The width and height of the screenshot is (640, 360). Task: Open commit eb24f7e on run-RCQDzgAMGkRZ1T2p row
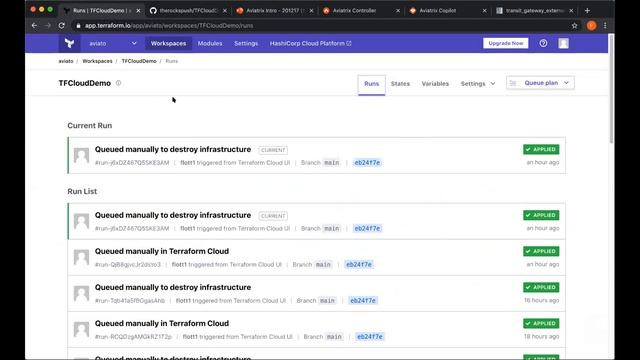pyautogui.click(x=370, y=337)
